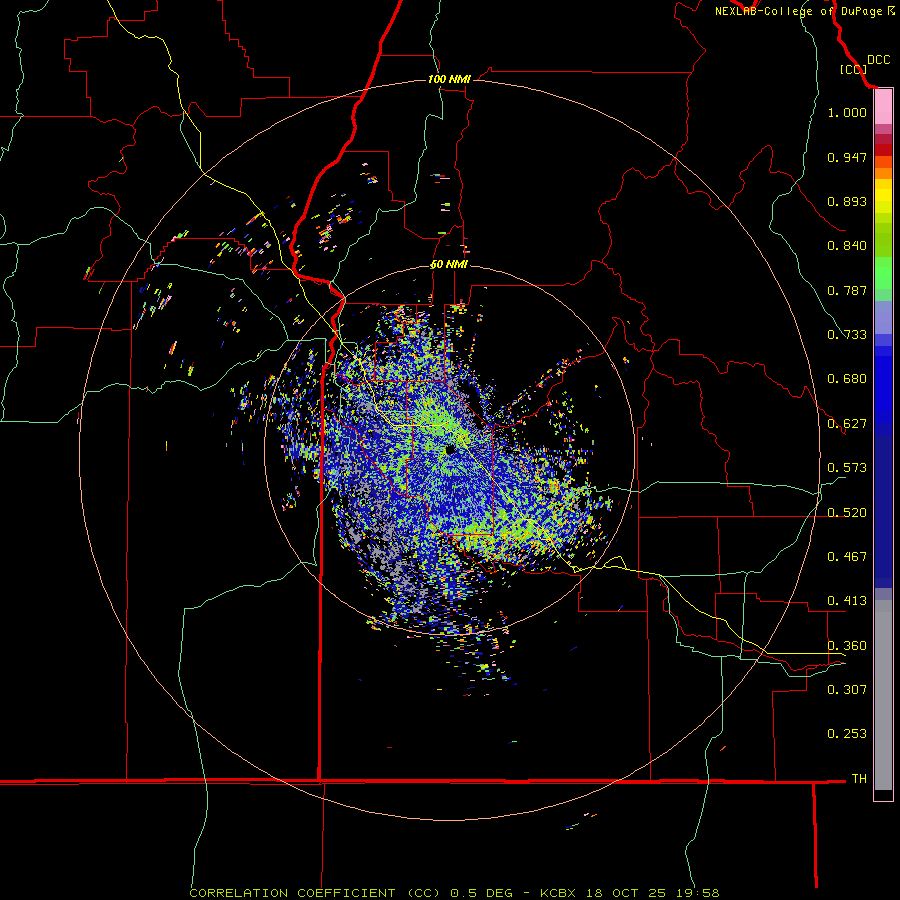This screenshot has height=900, width=900.
Task: Select the 0.680 scale value
Action: point(847,379)
